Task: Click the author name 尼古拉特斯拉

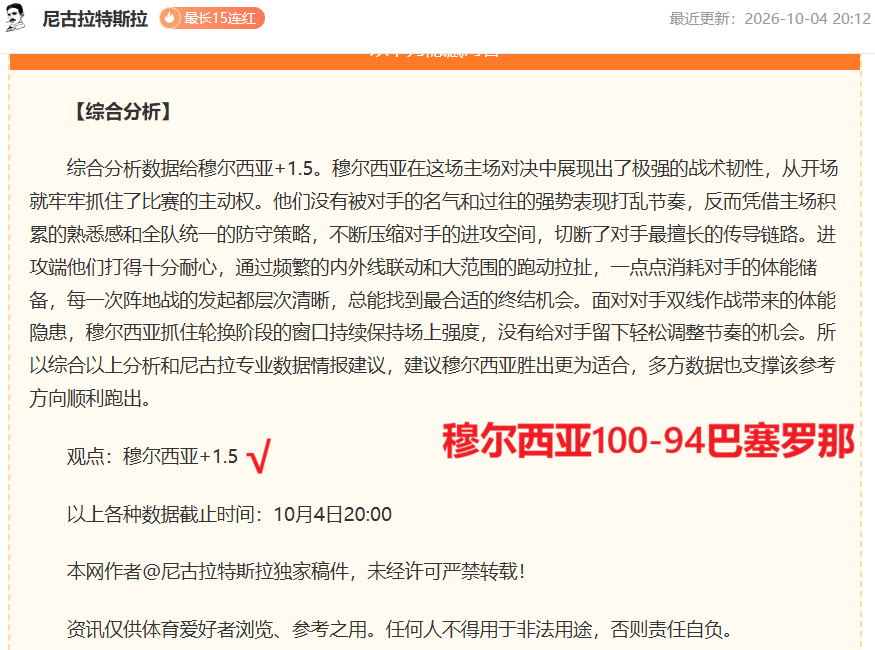Action: 95,18
